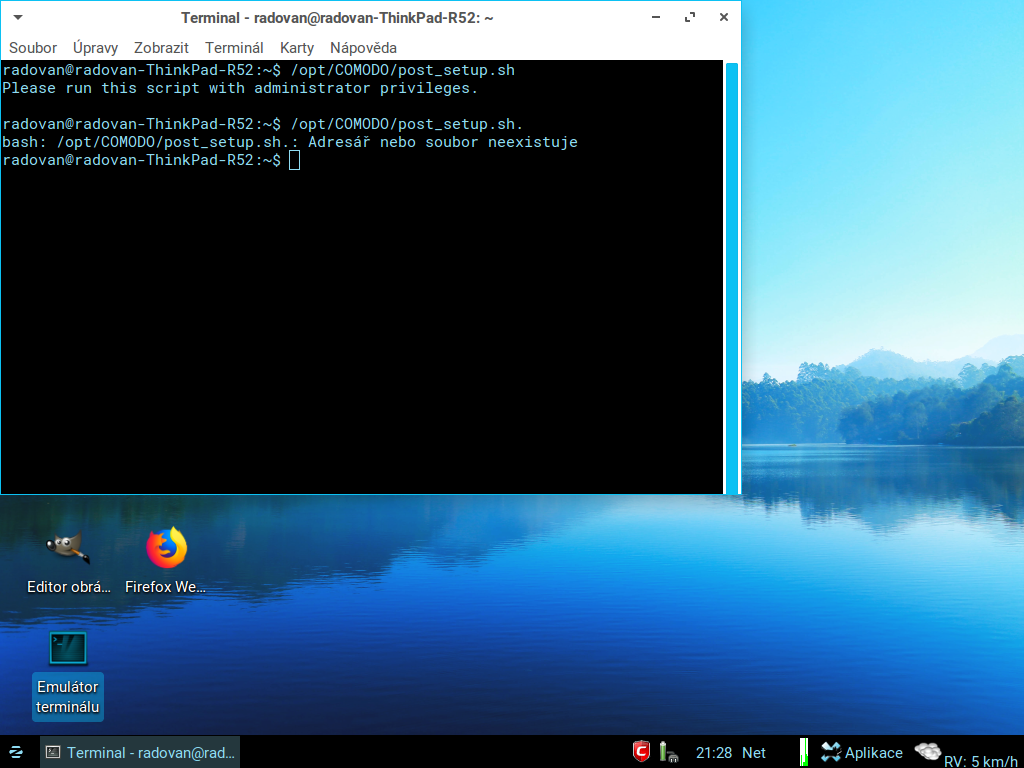Open the Zobrazit menu
Screen dimensions: 1024x768
[x=161, y=48]
